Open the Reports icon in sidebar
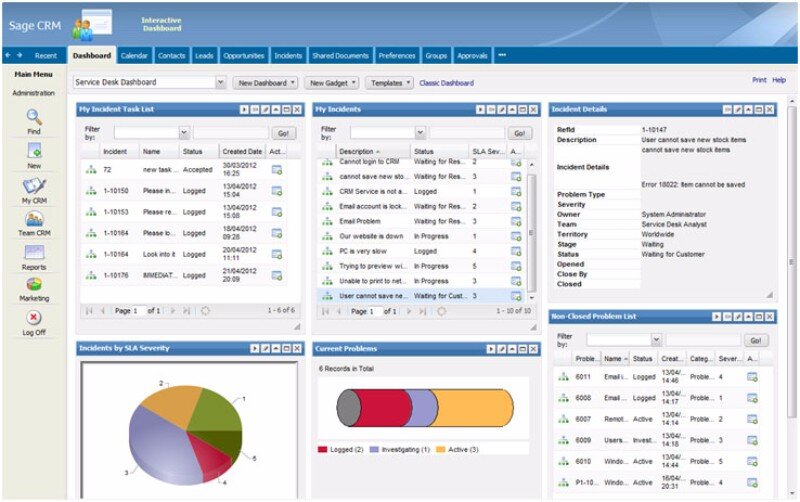The image size is (800, 502). [x=34, y=253]
